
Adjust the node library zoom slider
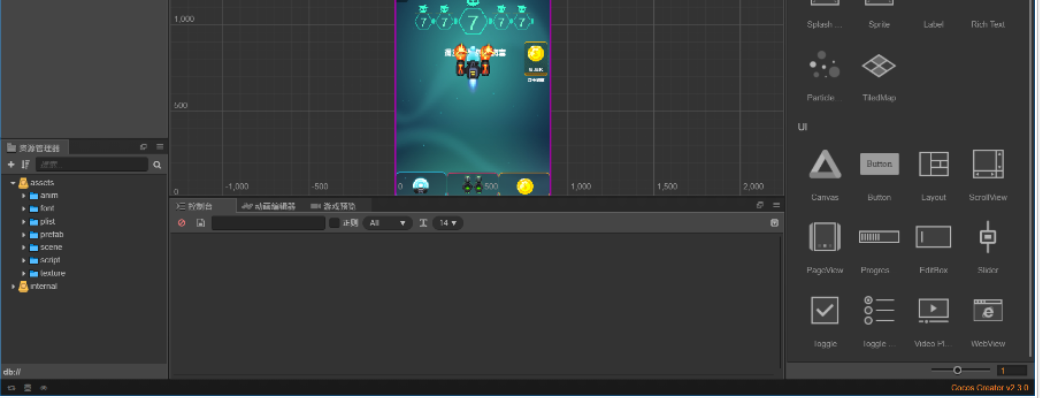tap(958, 370)
